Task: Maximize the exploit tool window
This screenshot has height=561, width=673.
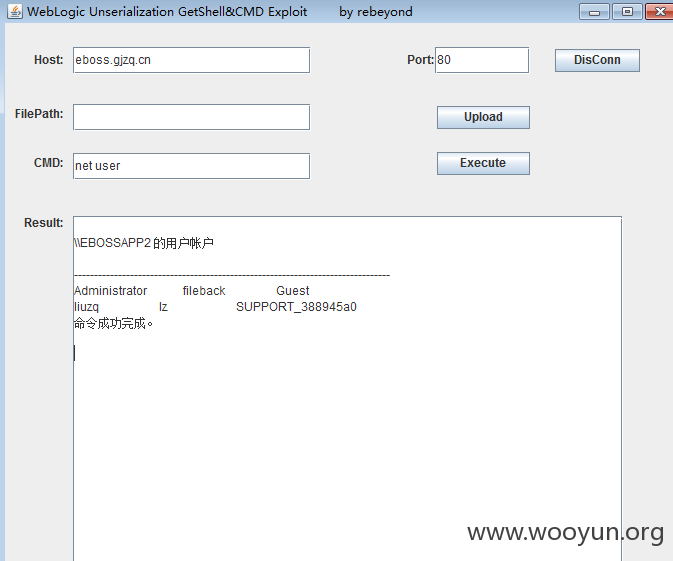Action: [x=627, y=12]
